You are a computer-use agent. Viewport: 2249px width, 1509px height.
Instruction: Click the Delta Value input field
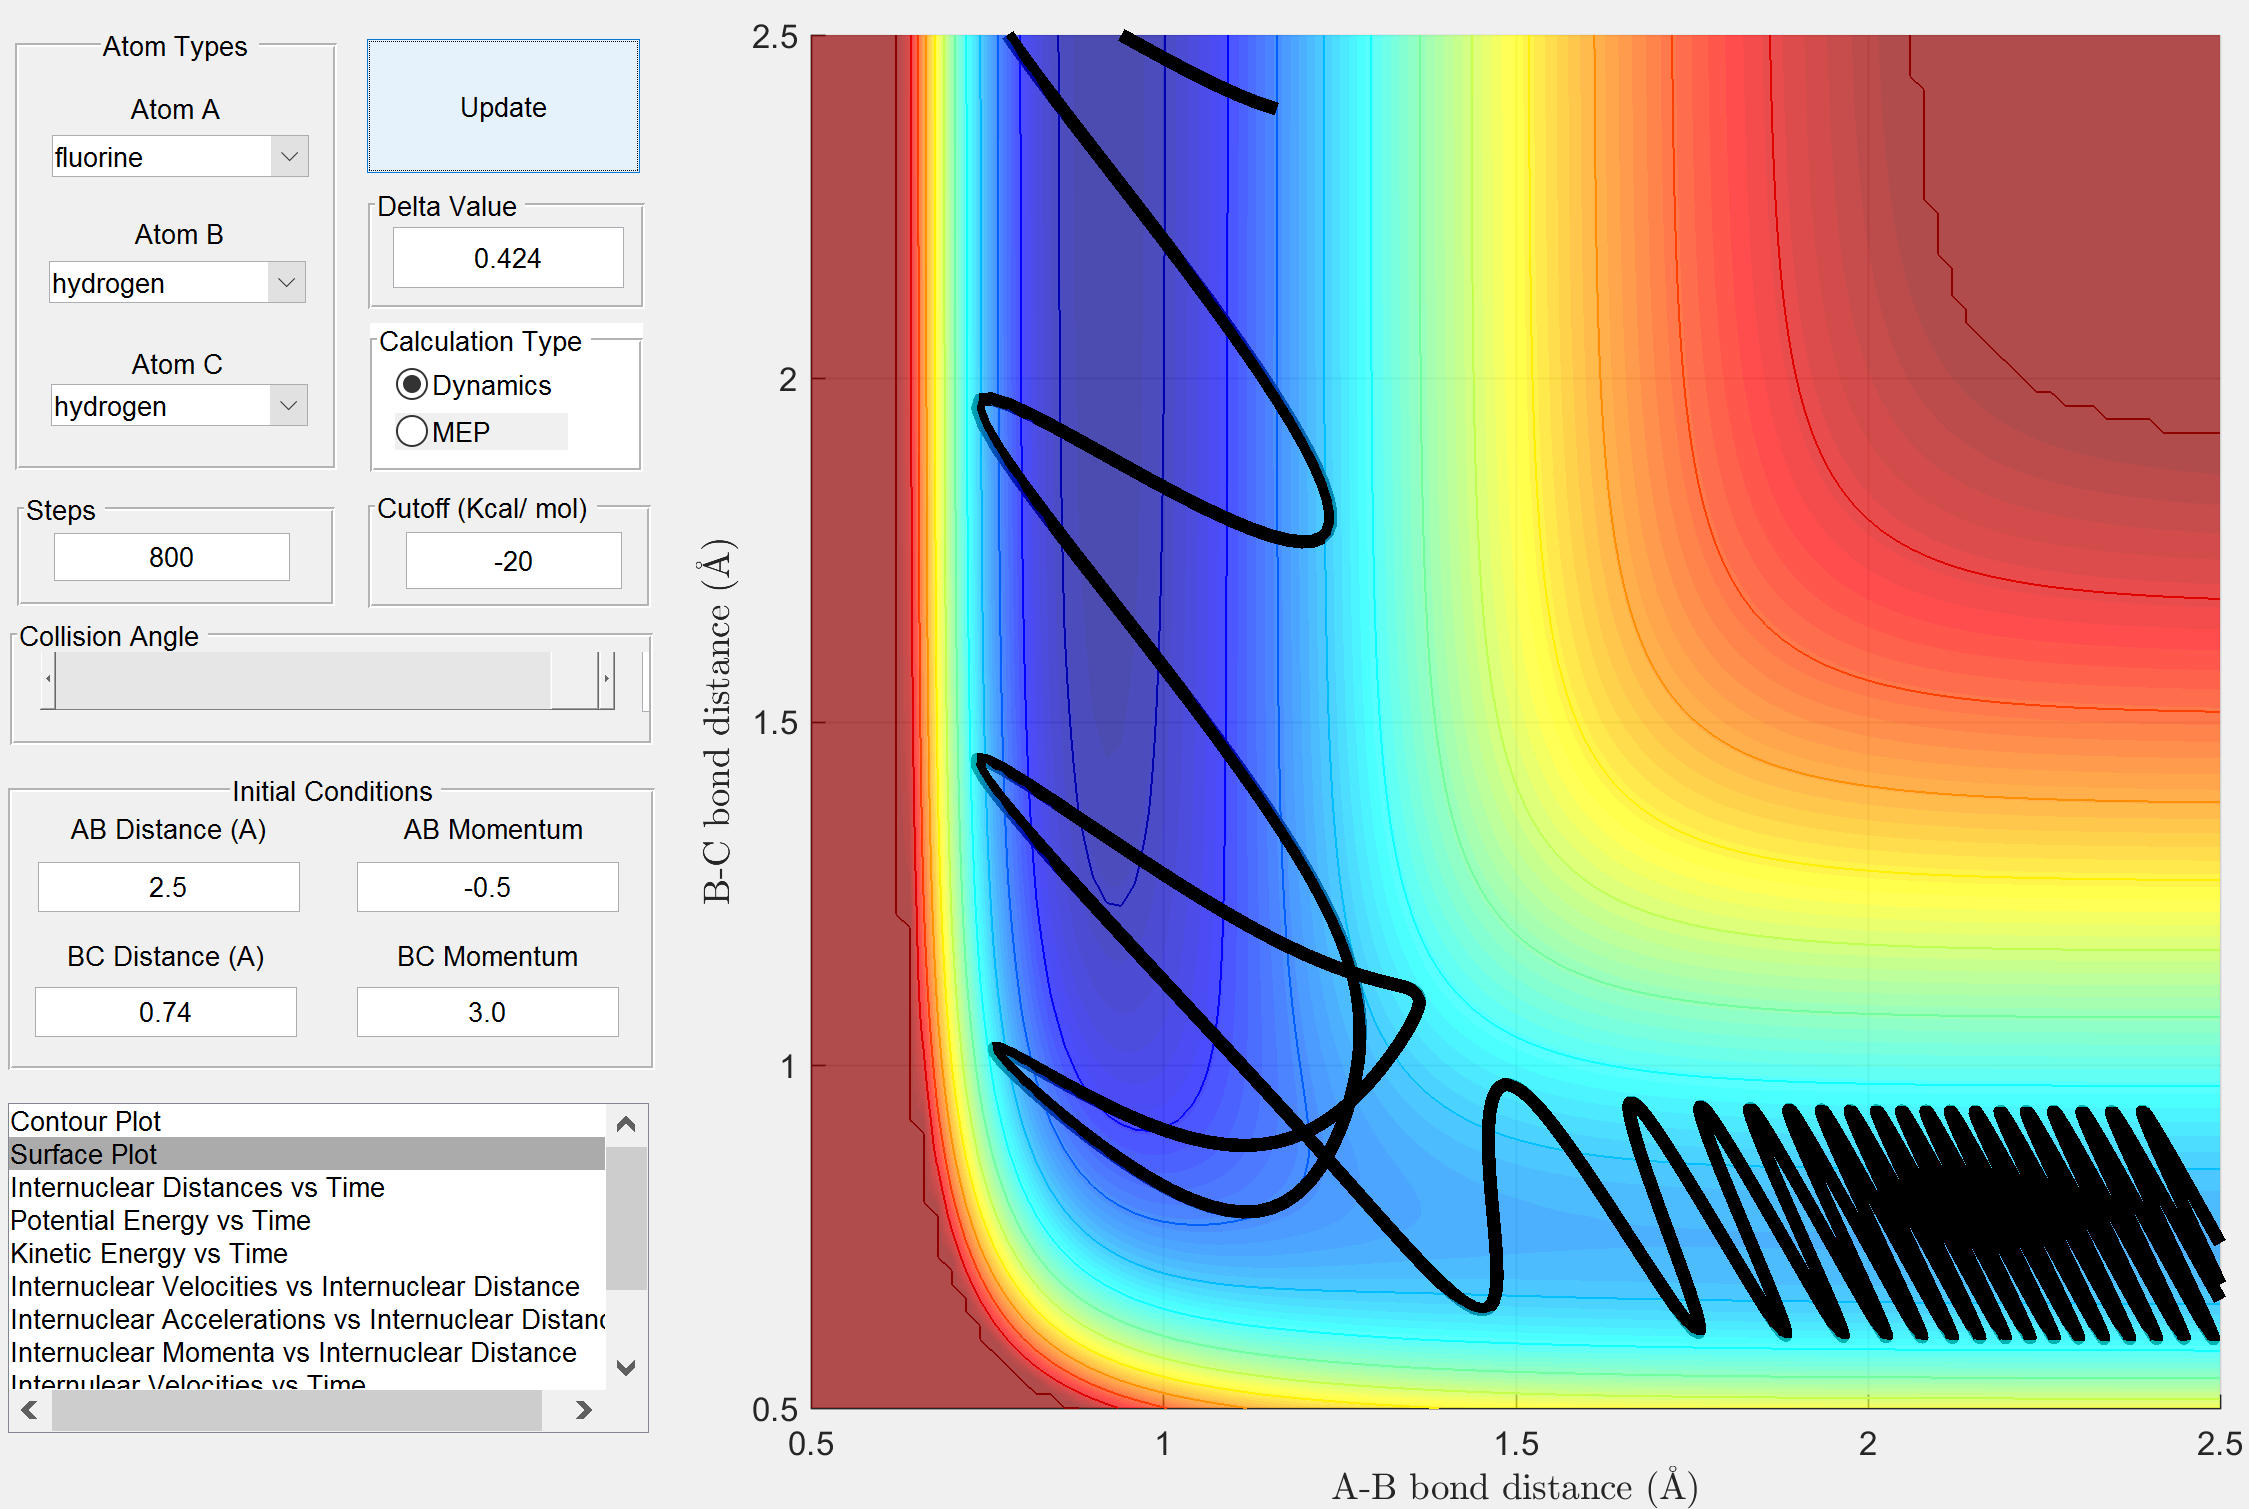pos(507,258)
